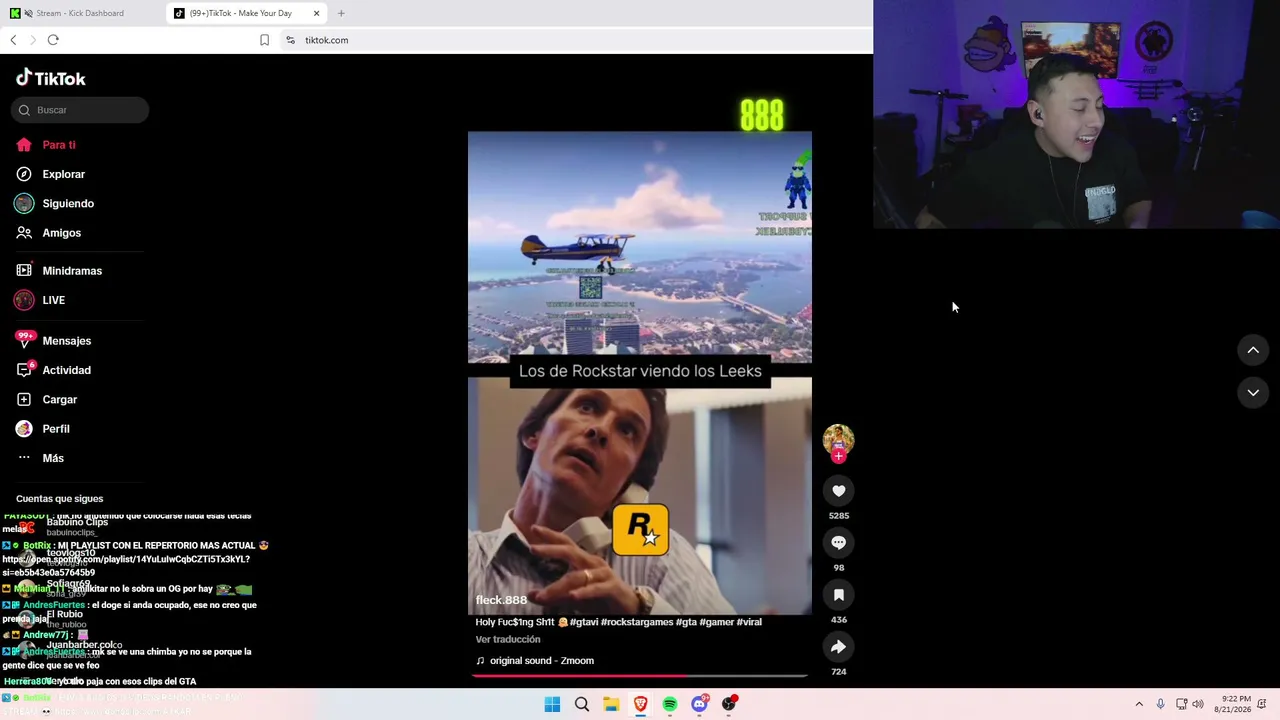Open the Windows Start menu
Viewport: 1280px width, 720px height.
(x=552, y=704)
